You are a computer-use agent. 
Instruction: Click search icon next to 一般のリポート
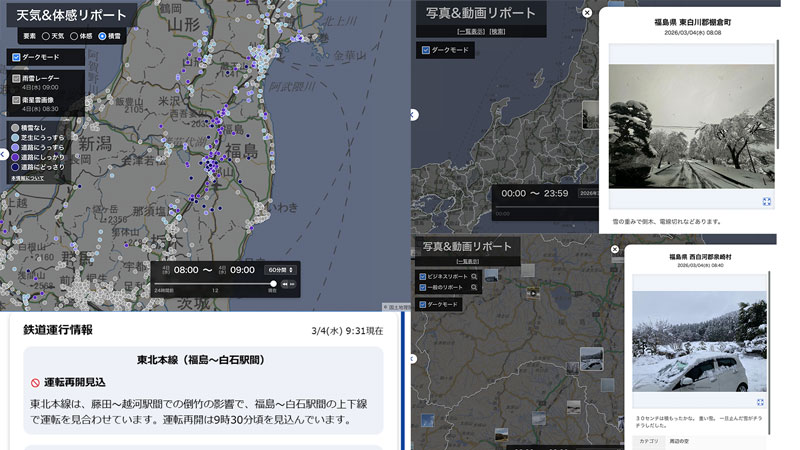click(474, 288)
